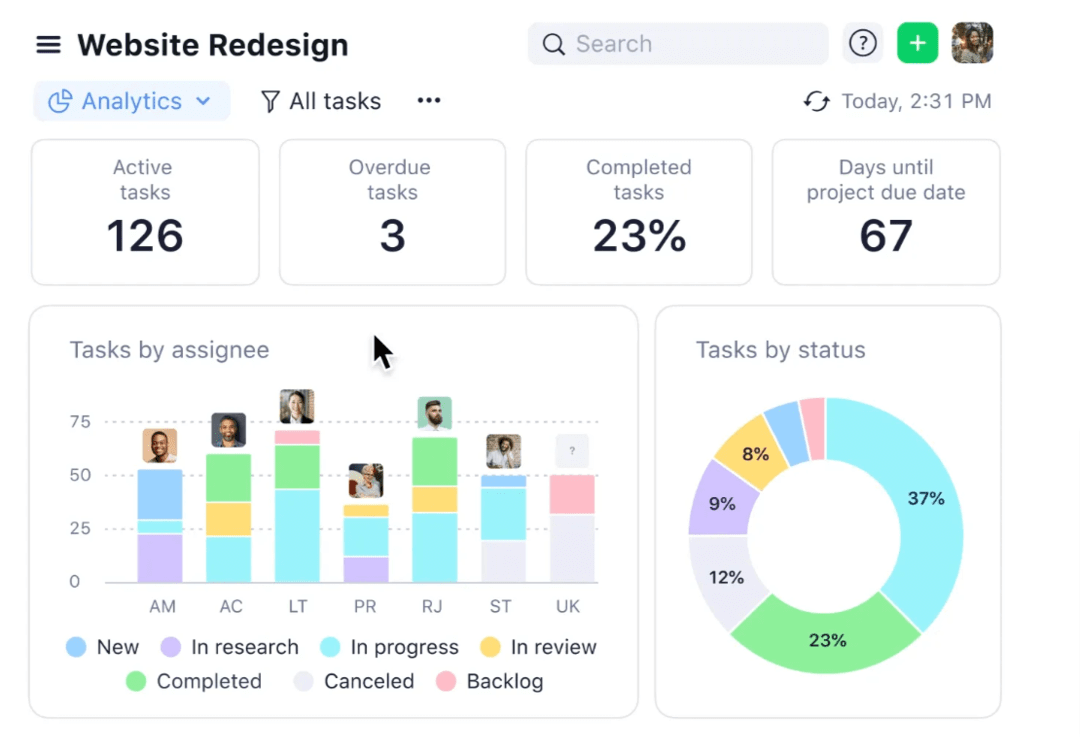Click the Today 2:31 PM timestamp

(916, 101)
